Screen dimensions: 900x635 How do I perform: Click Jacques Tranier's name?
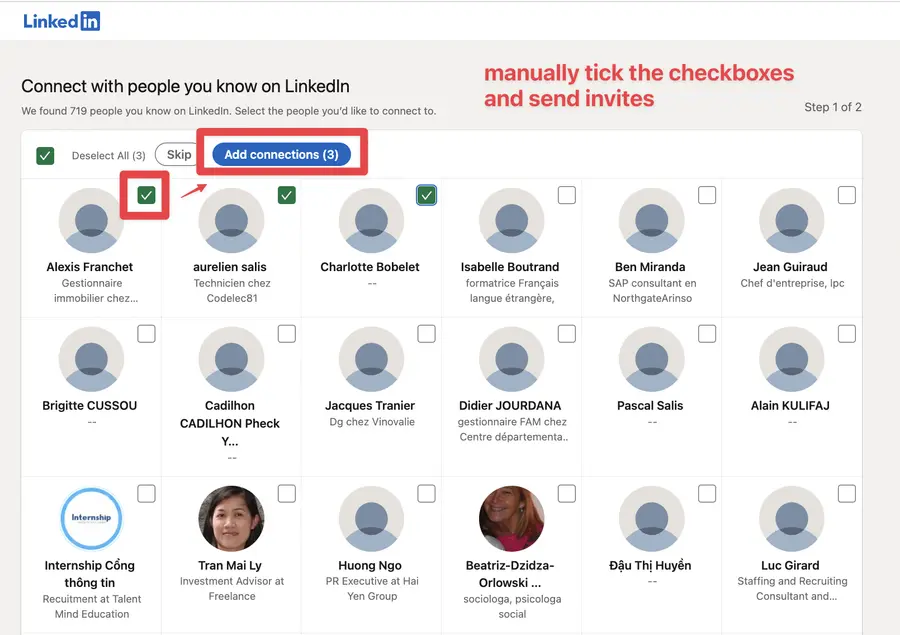coord(371,406)
